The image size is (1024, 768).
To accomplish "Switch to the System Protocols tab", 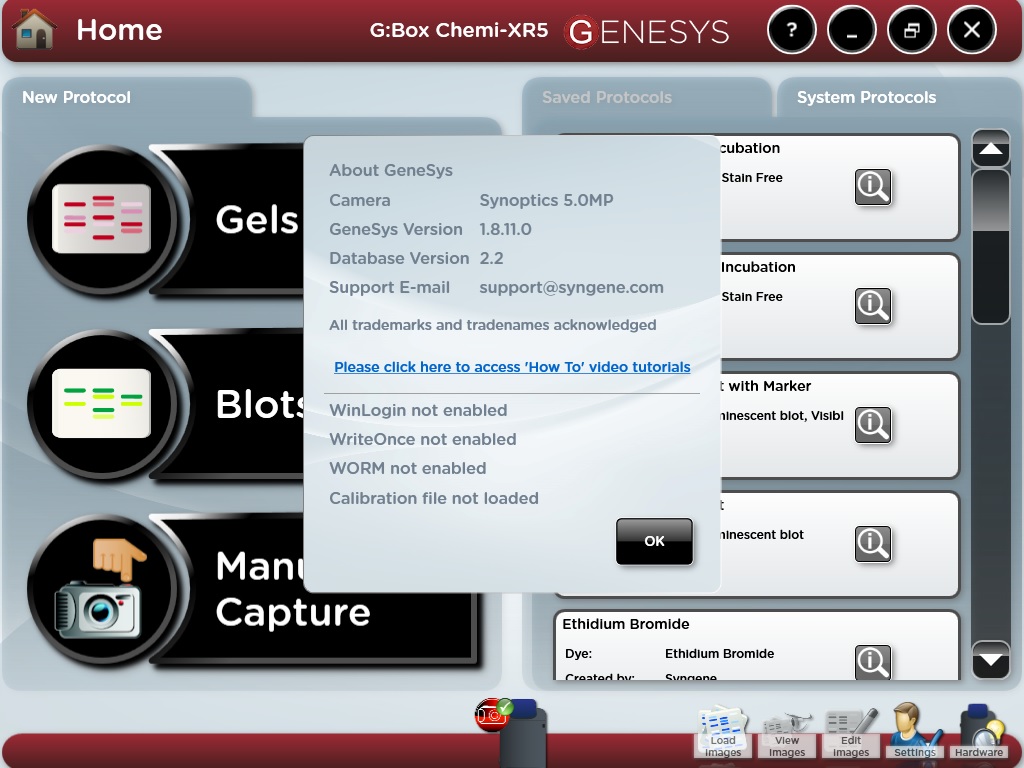I will click(x=865, y=97).
